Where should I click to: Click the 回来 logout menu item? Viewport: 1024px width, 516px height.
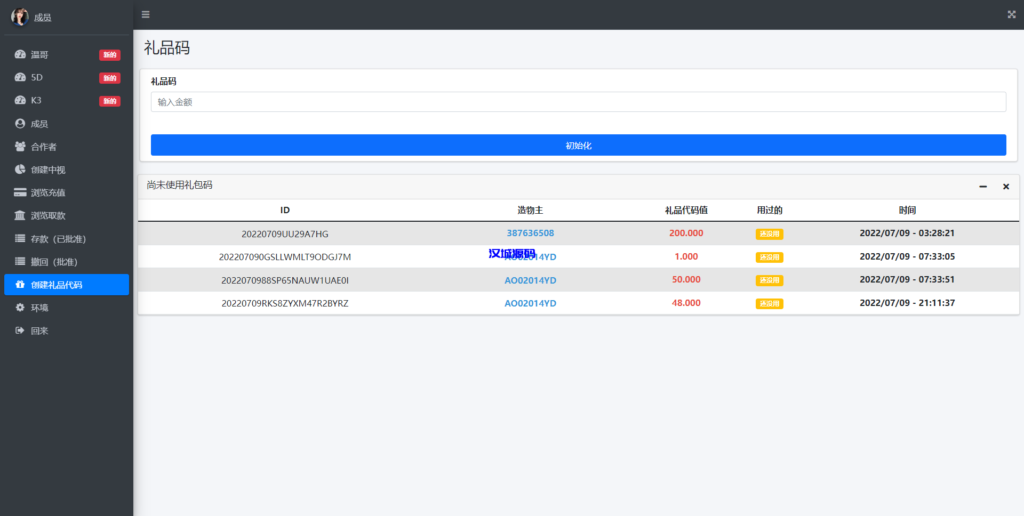click(x=39, y=331)
